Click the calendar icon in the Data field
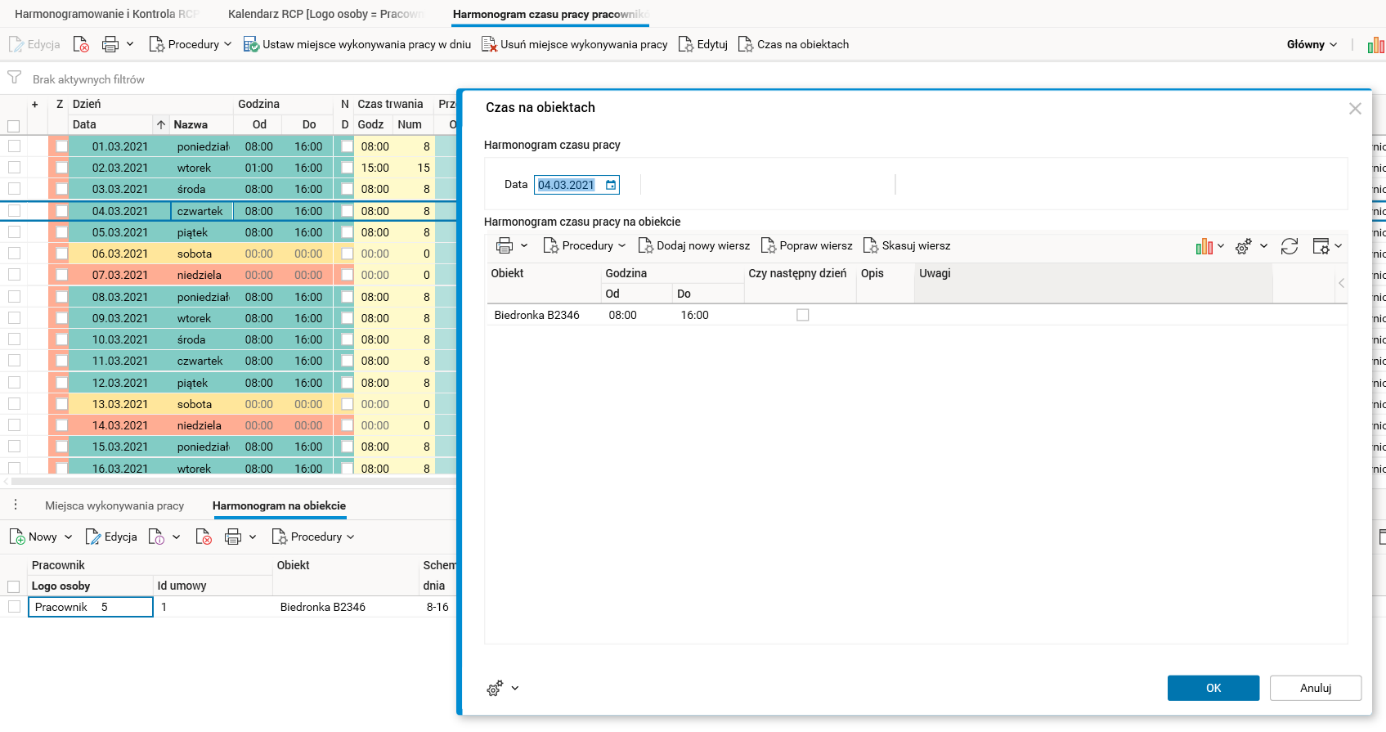Viewport: 1386px width, 732px height. pos(611,185)
